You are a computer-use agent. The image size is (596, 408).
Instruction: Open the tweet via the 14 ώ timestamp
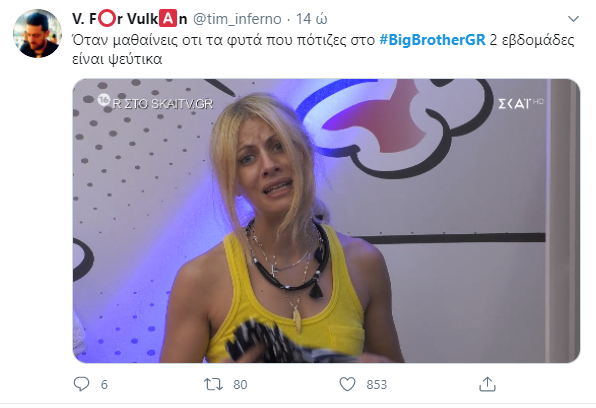(312, 19)
